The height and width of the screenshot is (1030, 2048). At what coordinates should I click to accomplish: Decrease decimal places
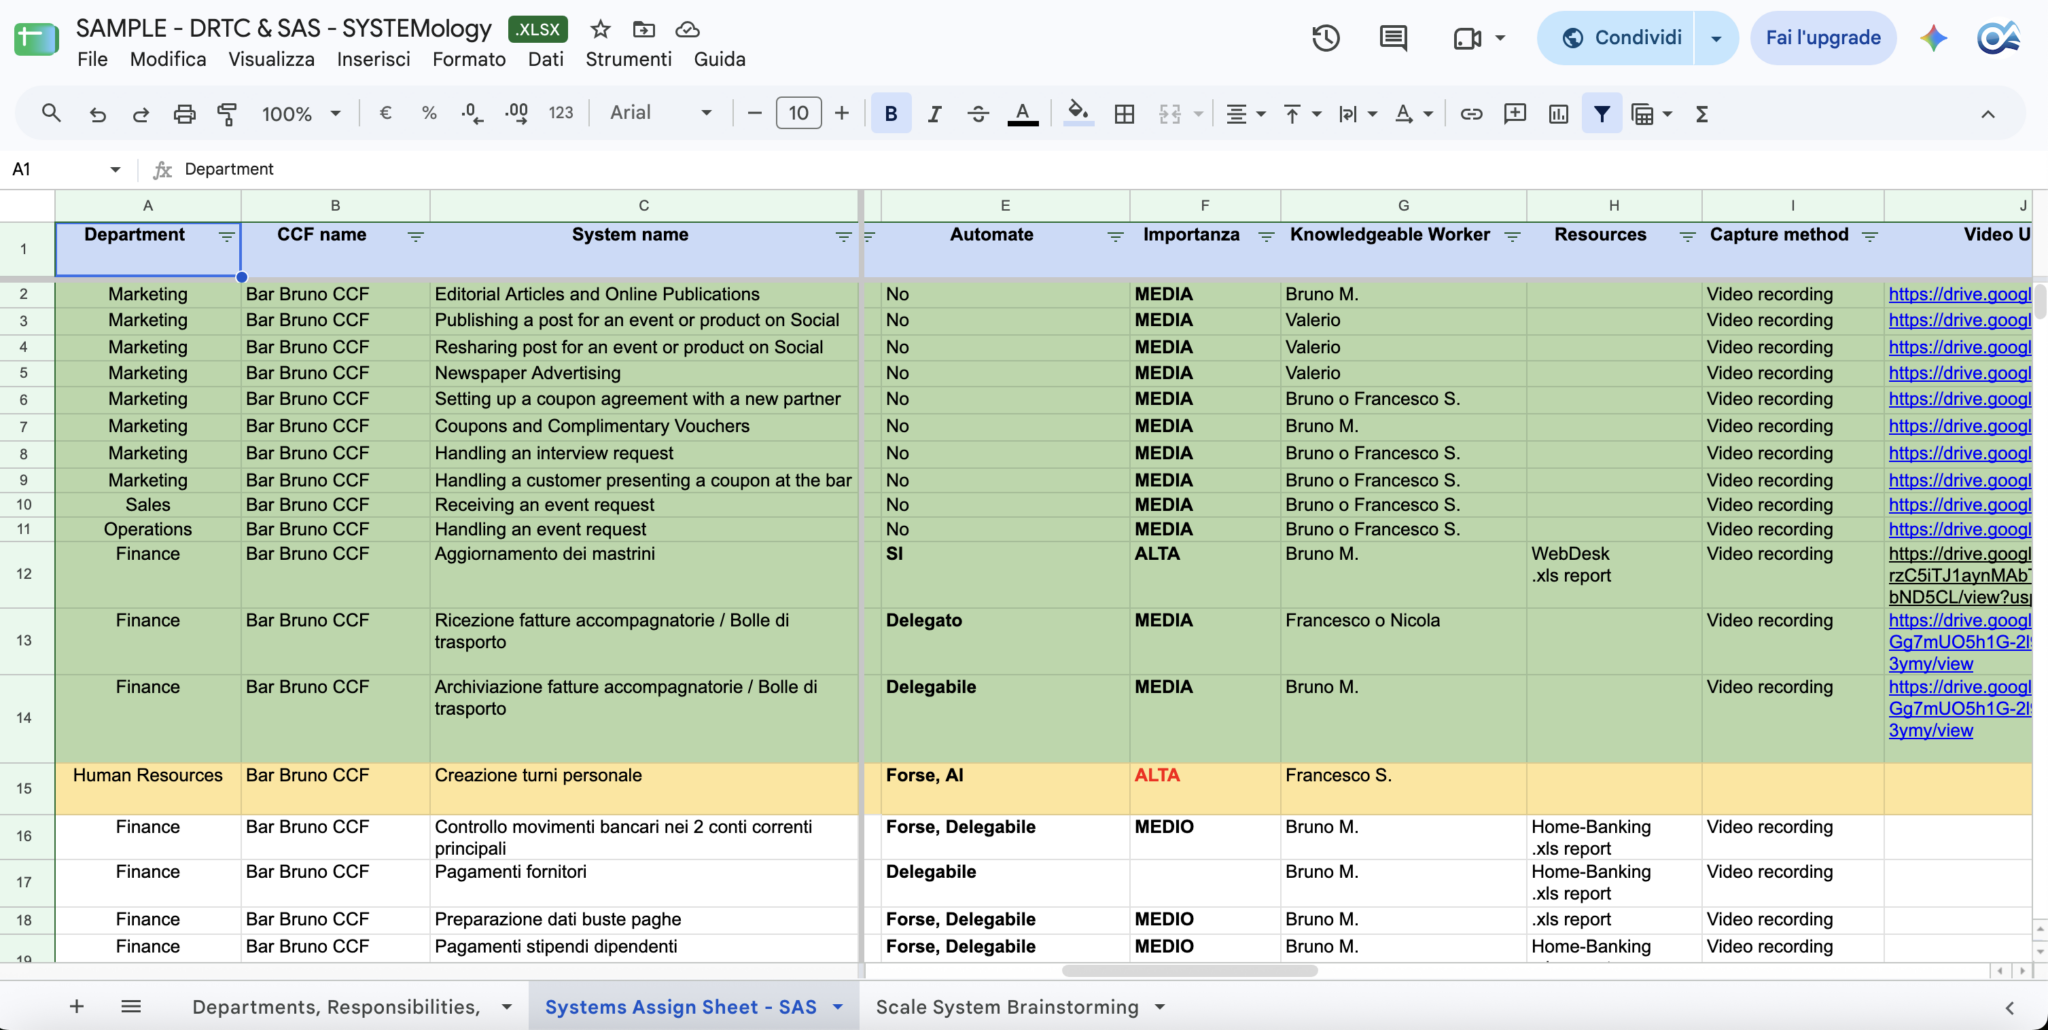click(x=473, y=113)
